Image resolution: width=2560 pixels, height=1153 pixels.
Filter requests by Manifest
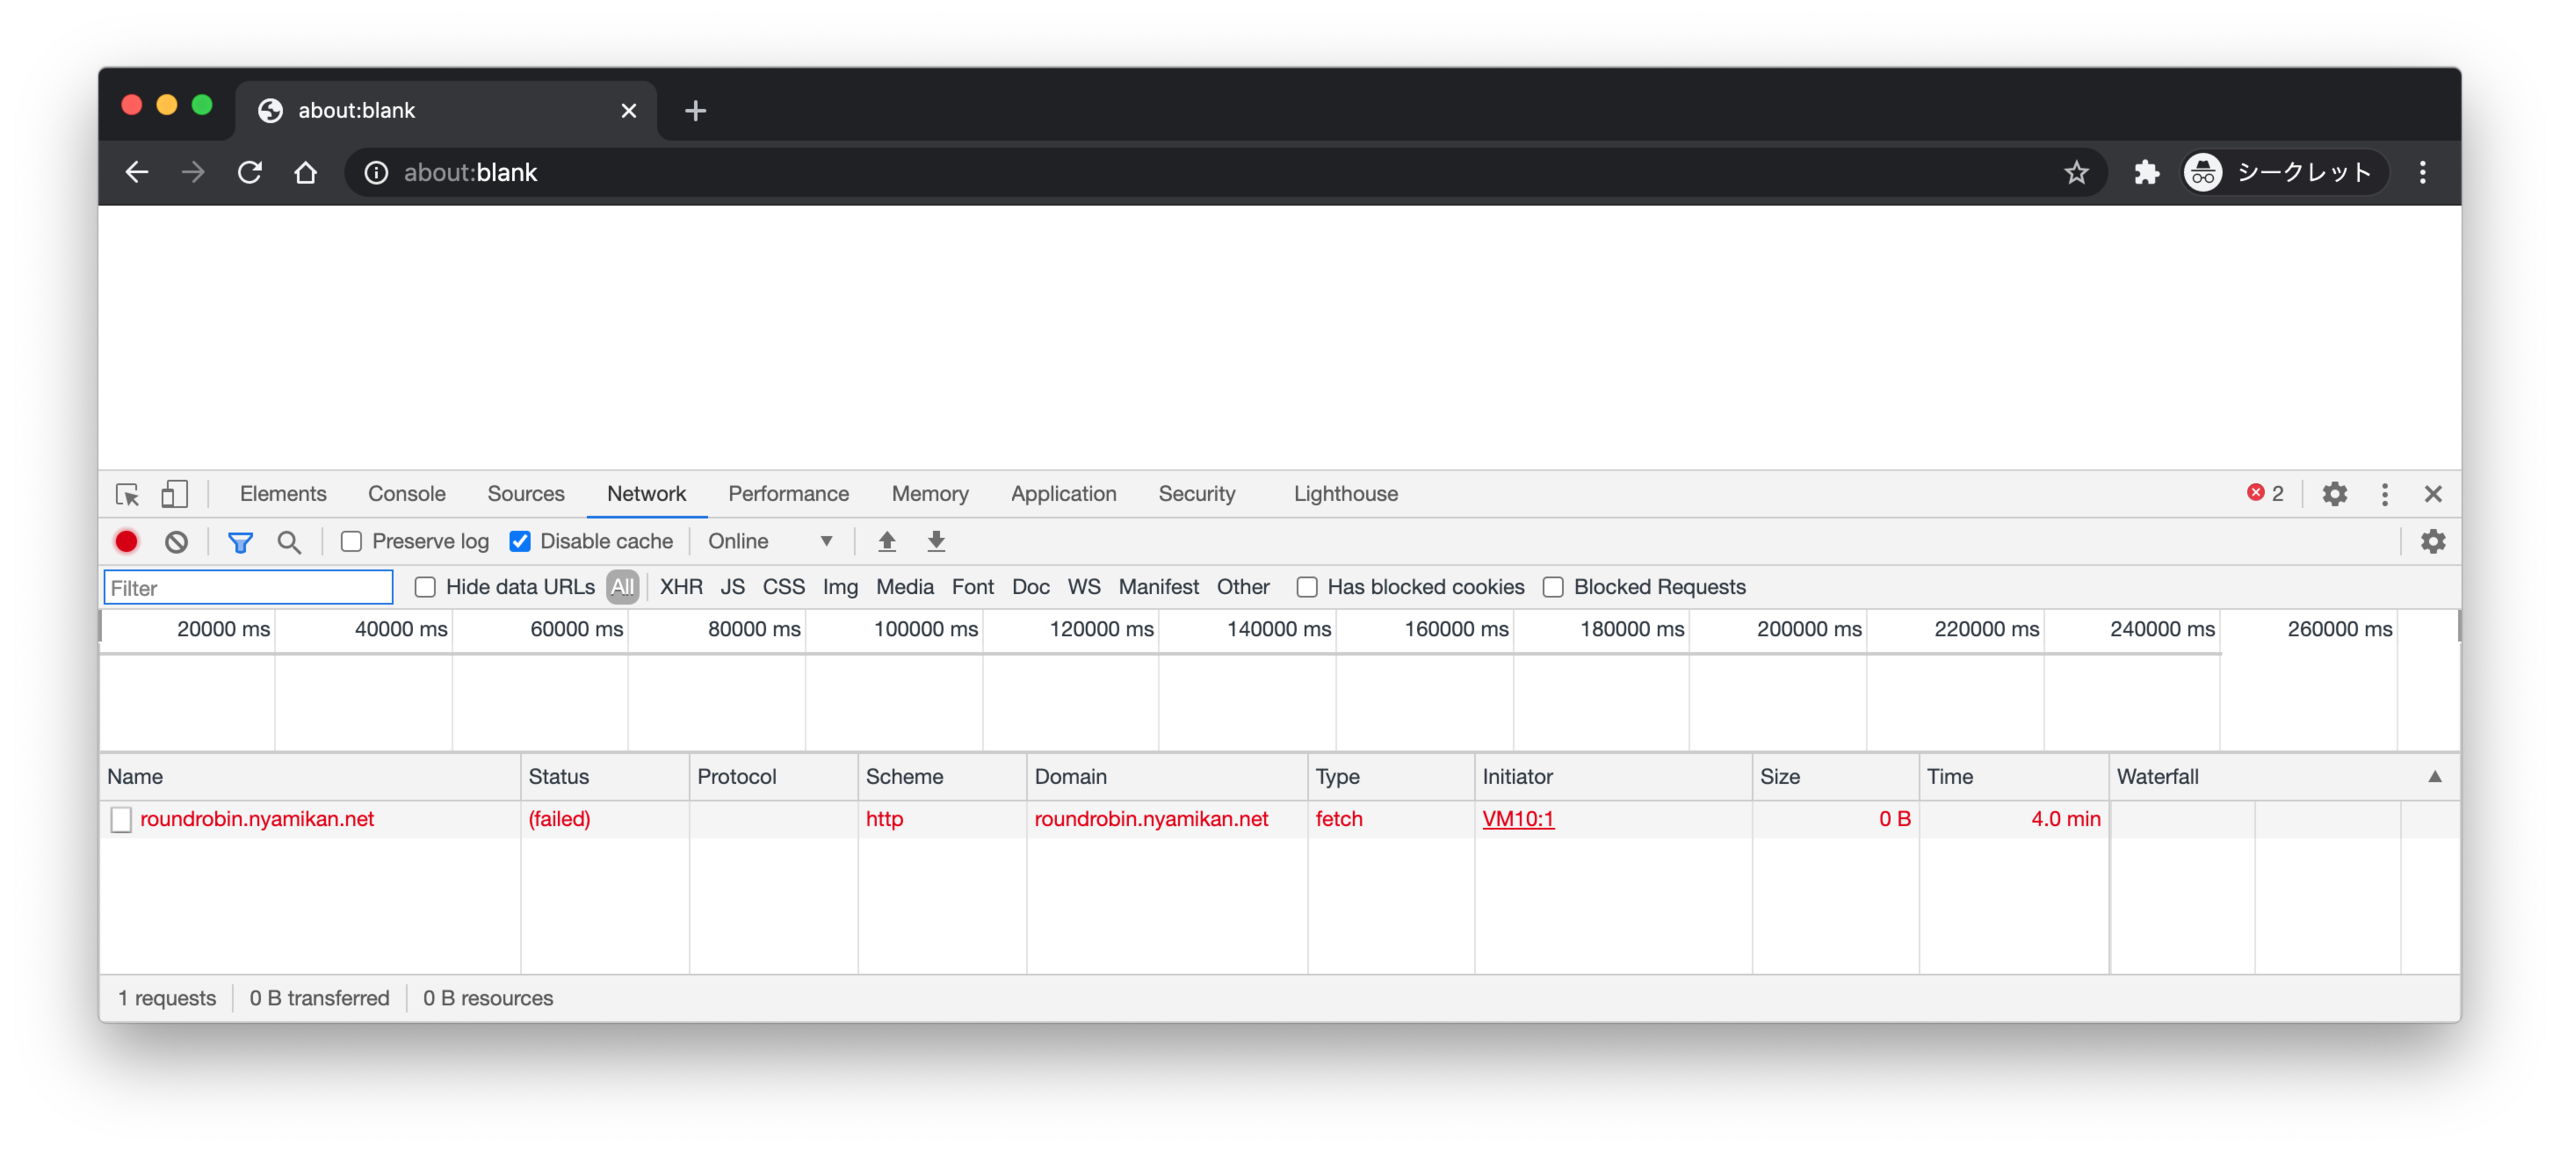[1158, 587]
